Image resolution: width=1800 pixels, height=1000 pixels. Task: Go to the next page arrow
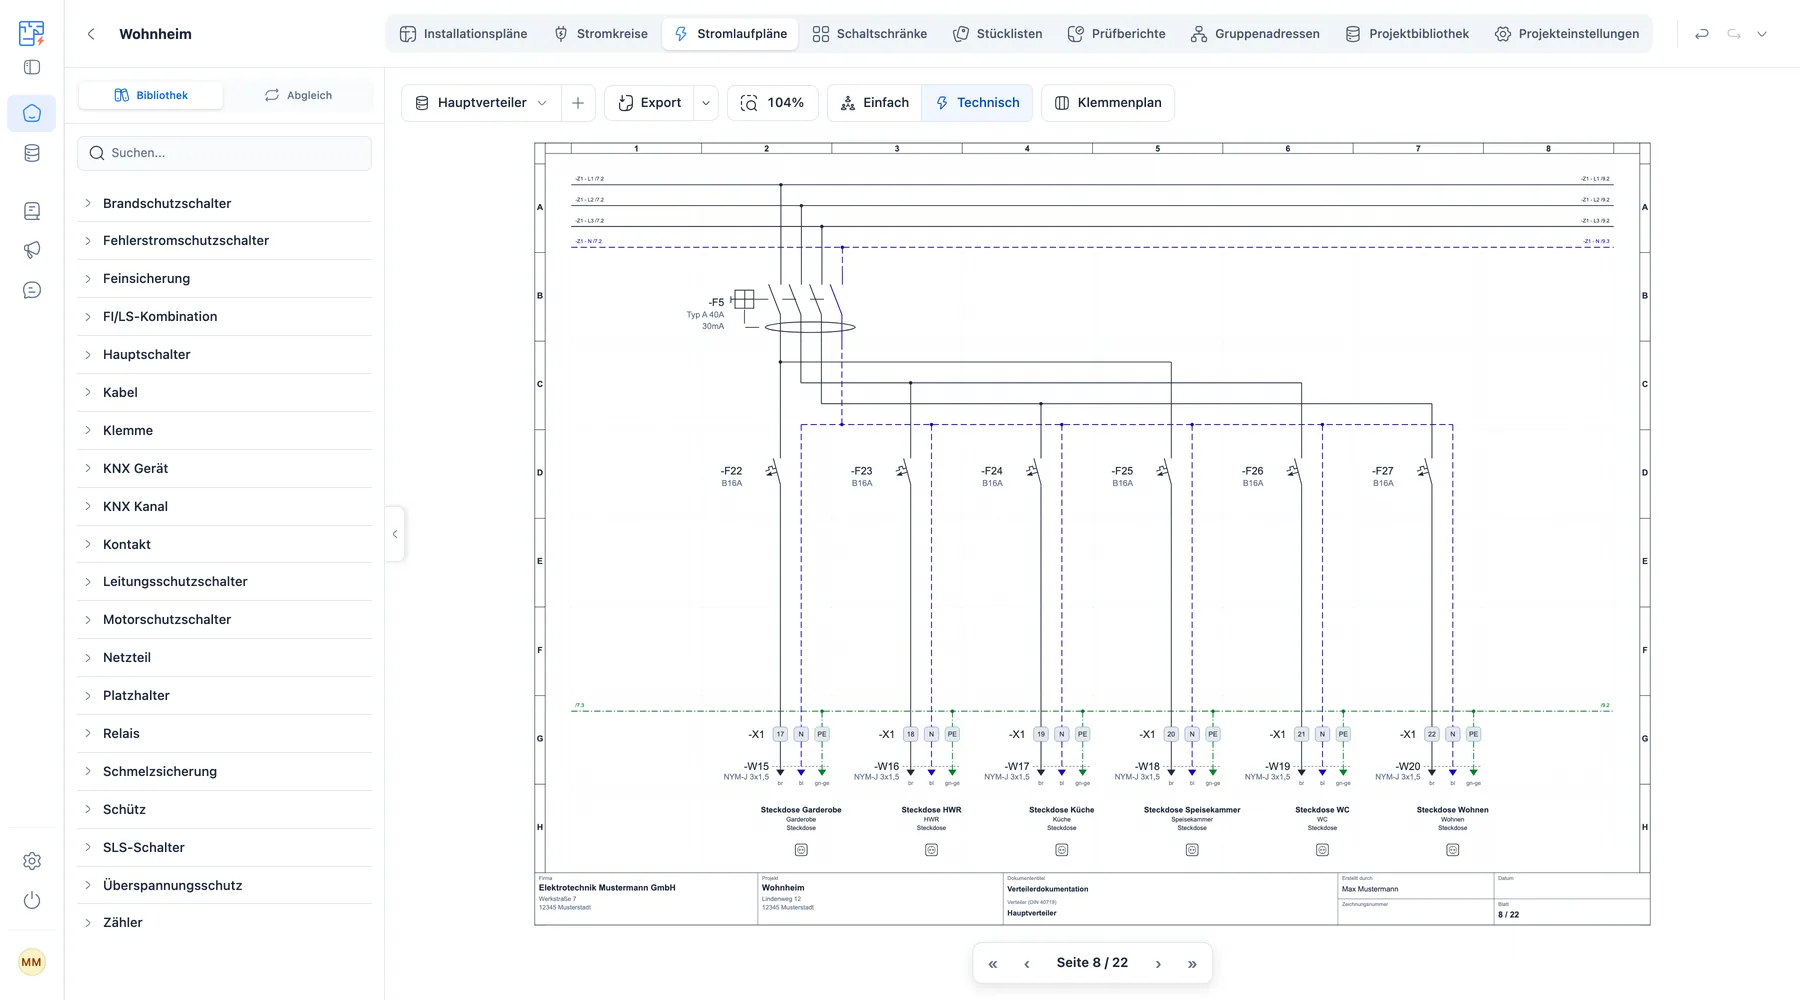pyautogui.click(x=1158, y=964)
